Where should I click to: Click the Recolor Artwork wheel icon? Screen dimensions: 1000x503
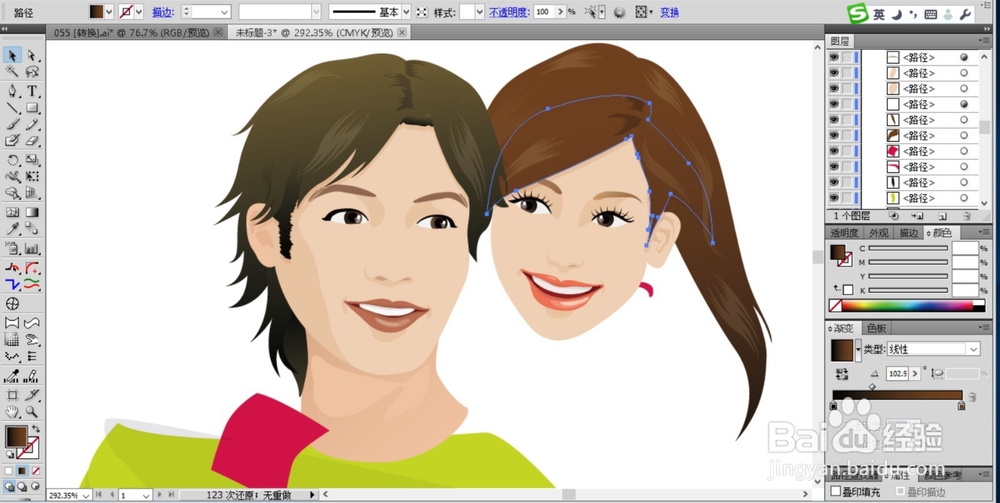pos(619,12)
